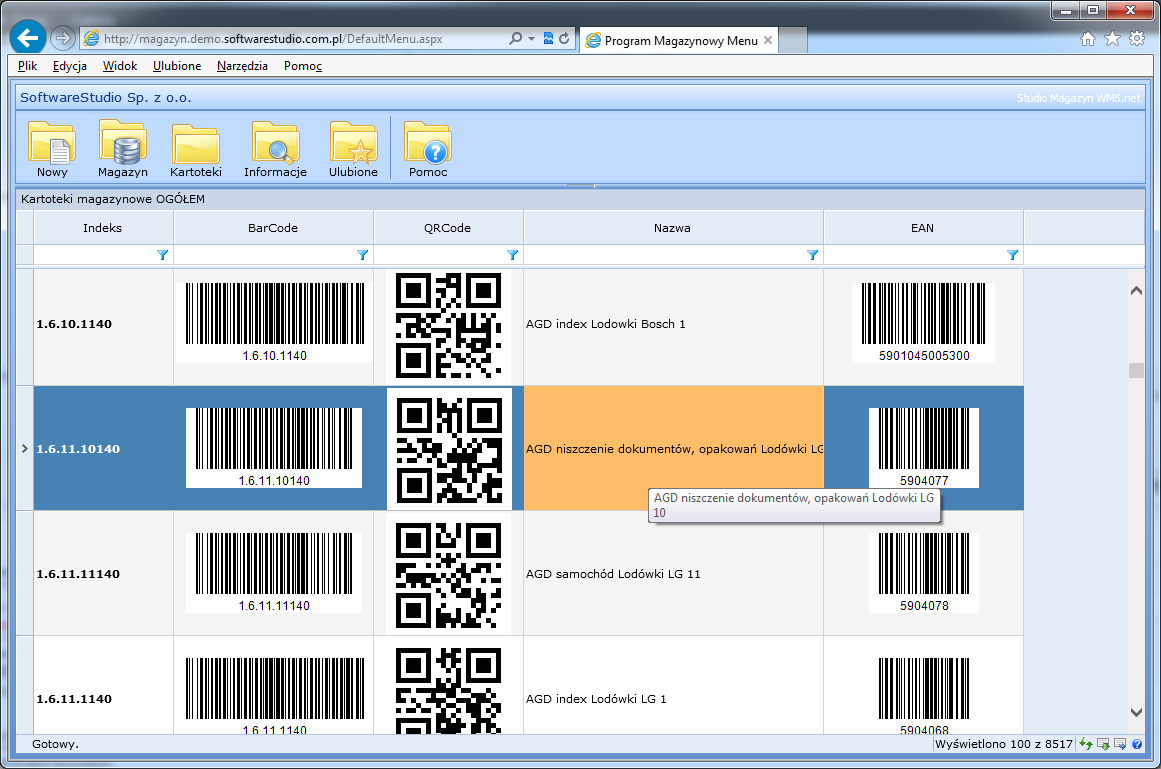Click the EAN barcode 5901045005300
Image resolution: width=1161 pixels, height=769 pixels.
pos(923,322)
